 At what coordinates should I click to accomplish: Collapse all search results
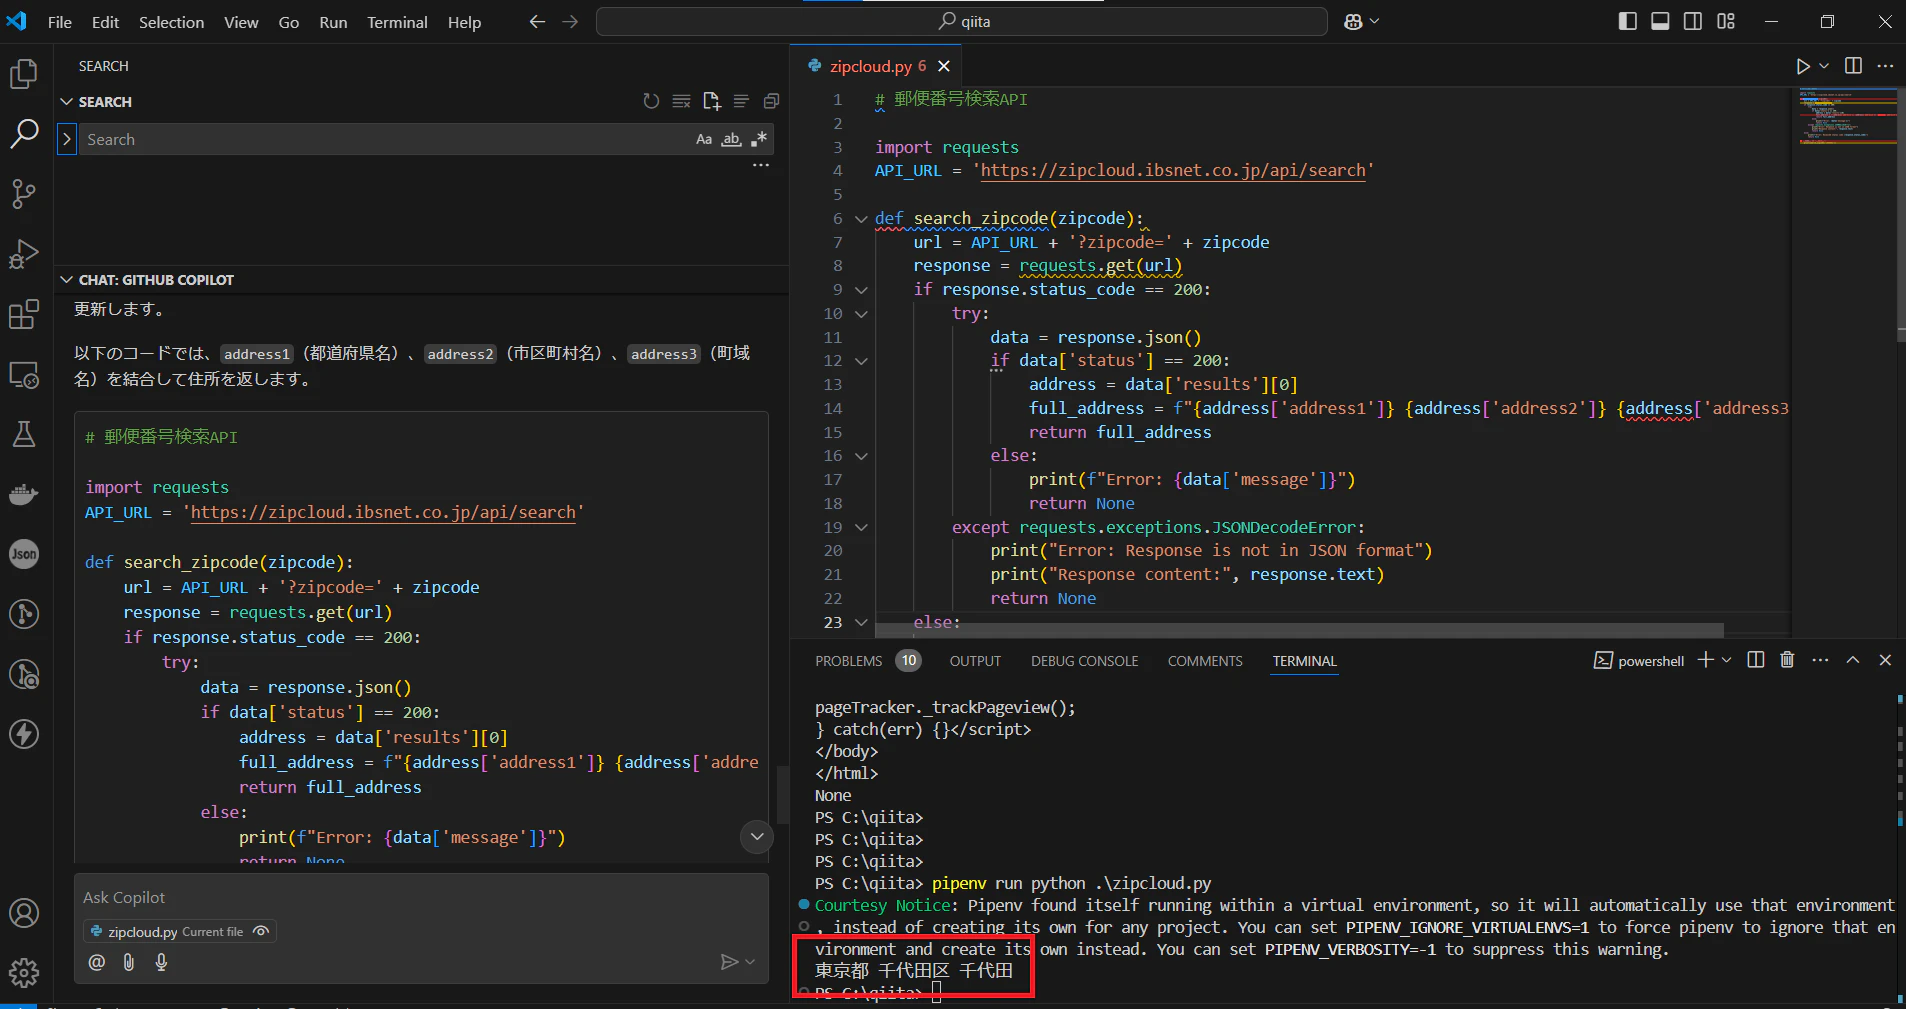[x=771, y=101]
